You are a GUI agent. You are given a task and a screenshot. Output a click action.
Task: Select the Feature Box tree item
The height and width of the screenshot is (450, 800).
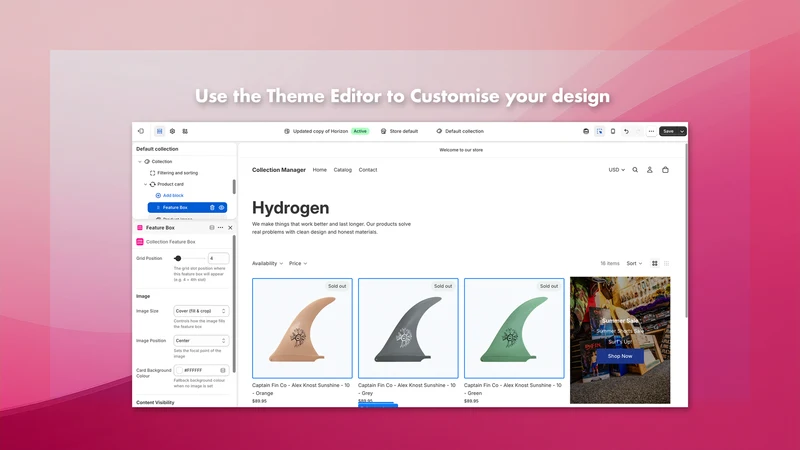tap(187, 208)
